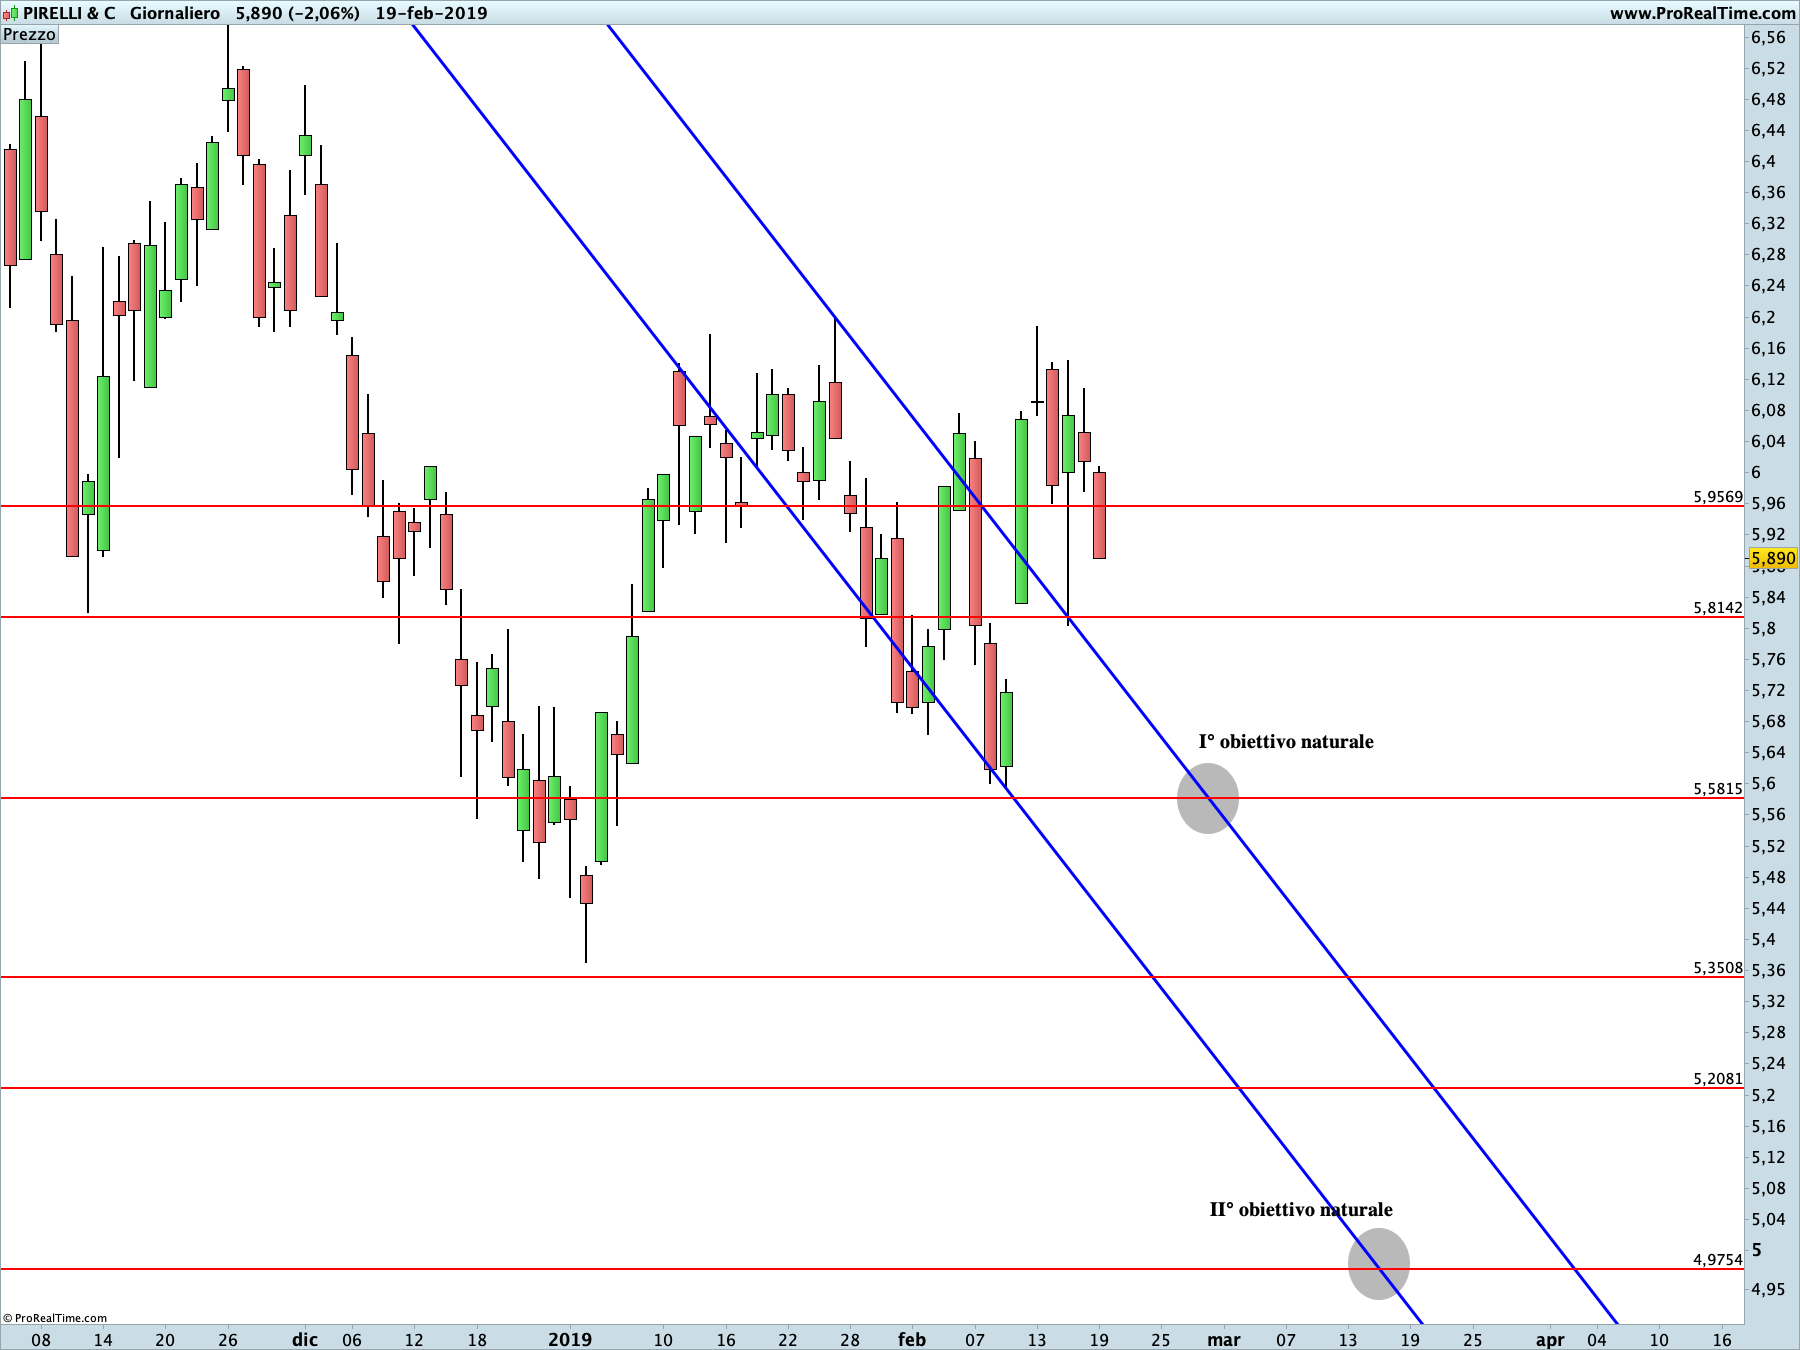Click the bold 5 tick on price axis
Viewport: 1800px width, 1350px height.
pyautogui.click(x=1757, y=1250)
